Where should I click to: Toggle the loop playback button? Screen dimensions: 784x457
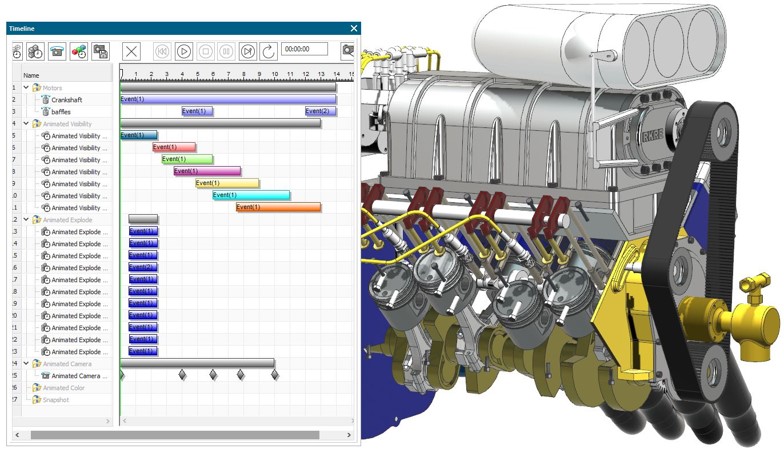[x=268, y=50]
